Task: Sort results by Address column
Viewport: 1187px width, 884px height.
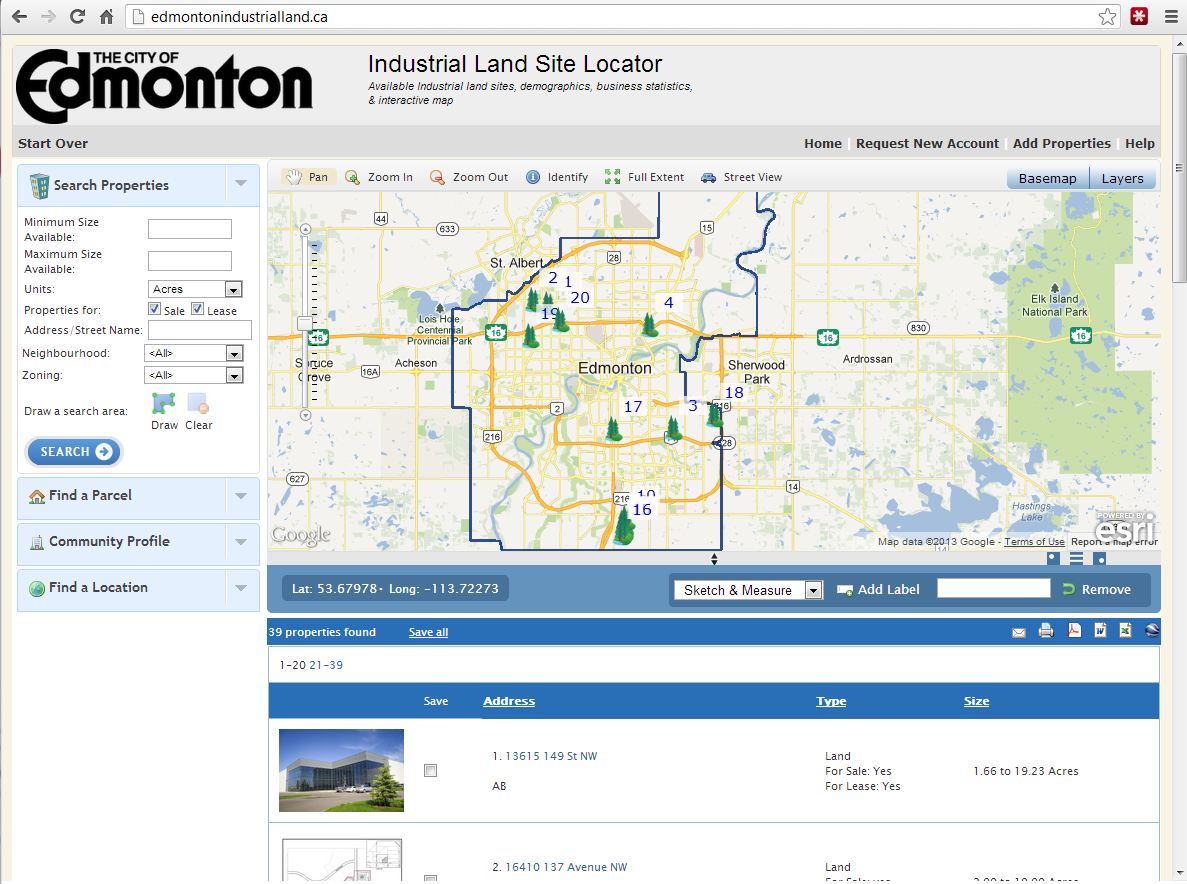Action: pos(509,701)
